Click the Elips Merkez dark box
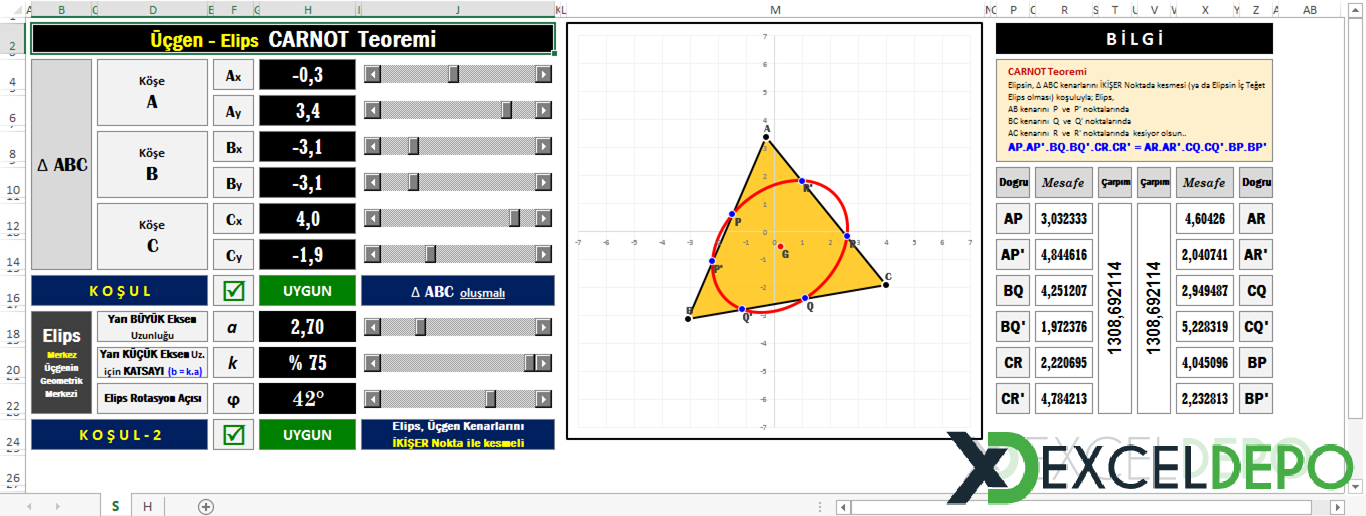Image resolution: width=1366 pixels, height=516 pixels. (62, 361)
